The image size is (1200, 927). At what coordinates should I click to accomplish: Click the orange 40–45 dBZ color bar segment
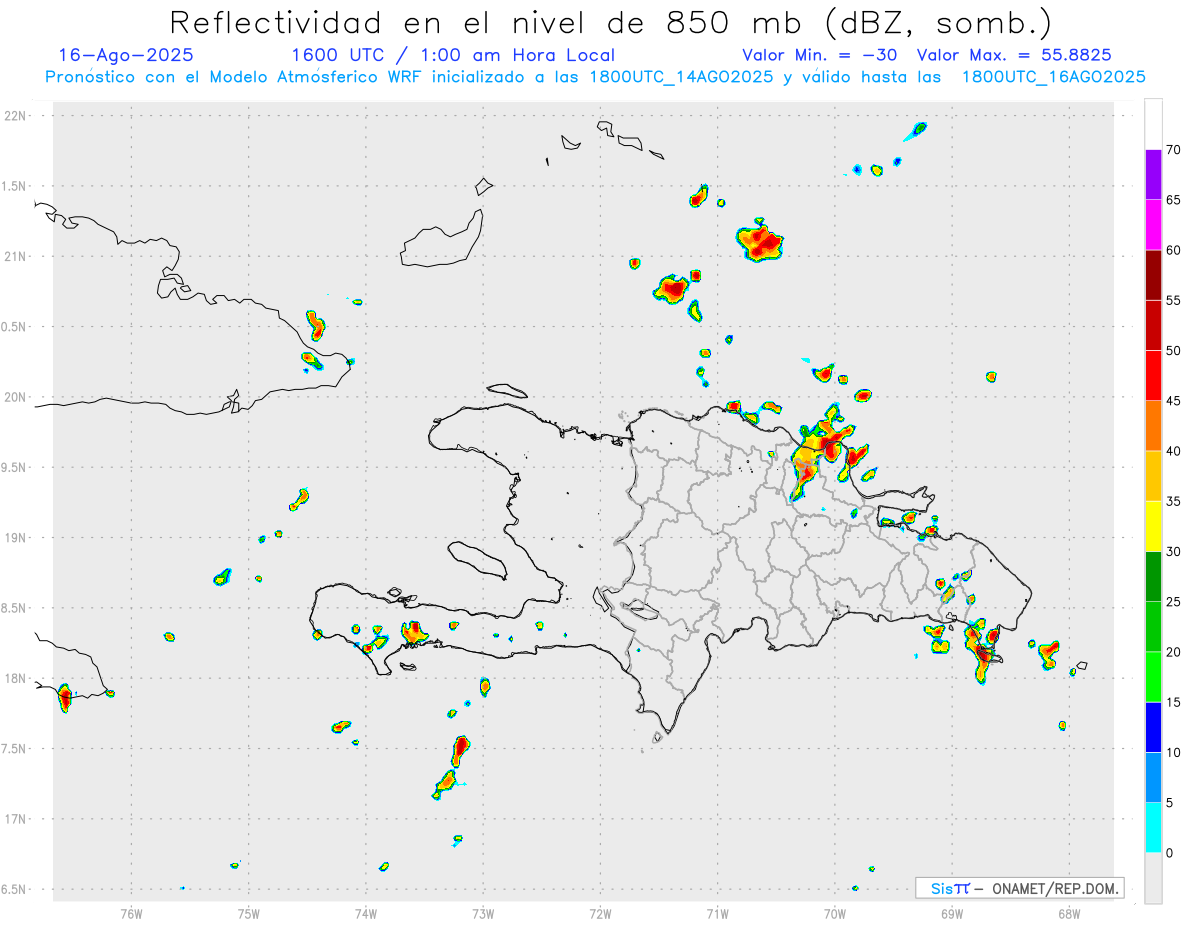tap(1153, 425)
